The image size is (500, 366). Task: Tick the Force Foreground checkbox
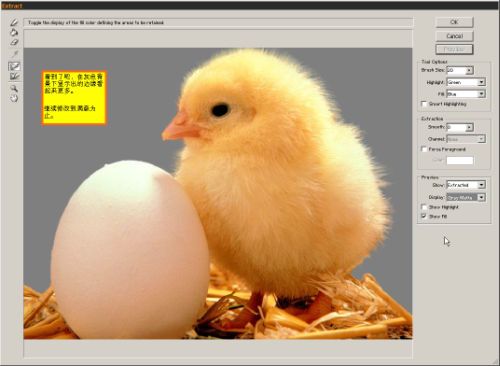(424, 149)
